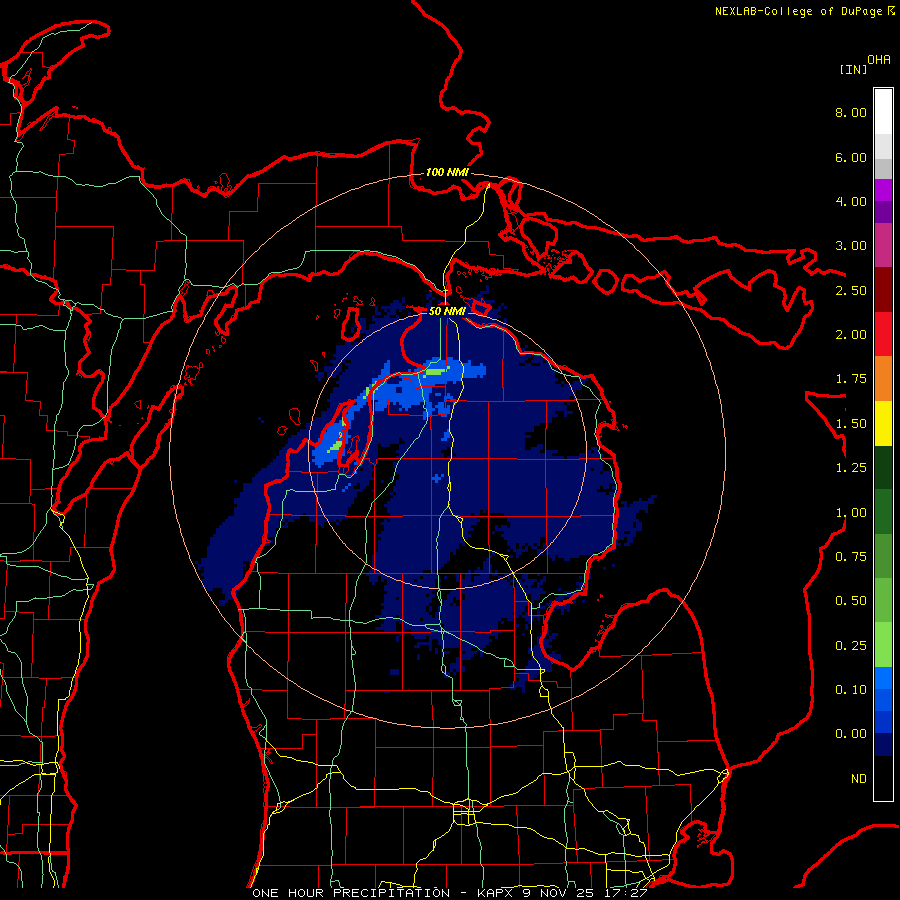The width and height of the screenshot is (900, 900).
Task: Click the ND legend label
Action: point(859,779)
